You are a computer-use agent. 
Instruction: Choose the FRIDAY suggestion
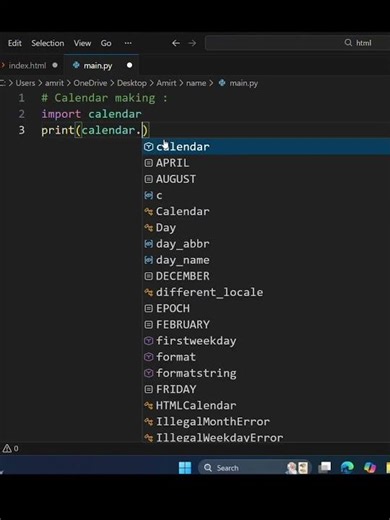tap(266, 389)
